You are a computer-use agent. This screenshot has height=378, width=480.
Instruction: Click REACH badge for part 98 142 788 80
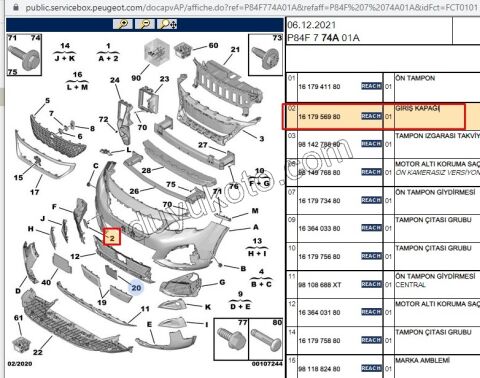[371, 144]
